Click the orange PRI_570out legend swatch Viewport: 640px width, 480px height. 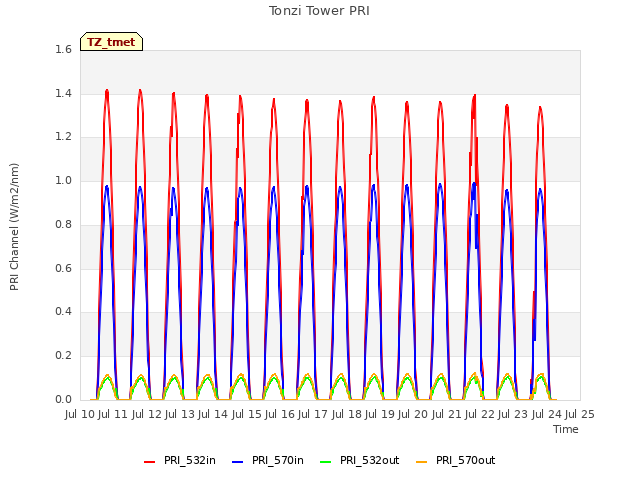click(x=422, y=462)
